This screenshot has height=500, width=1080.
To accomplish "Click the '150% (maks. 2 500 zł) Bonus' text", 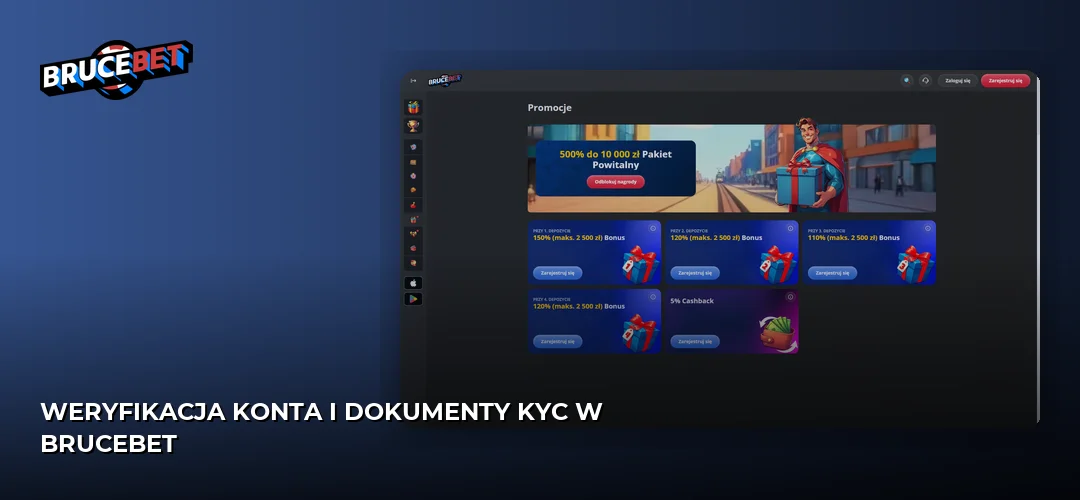I will (x=579, y=238).
